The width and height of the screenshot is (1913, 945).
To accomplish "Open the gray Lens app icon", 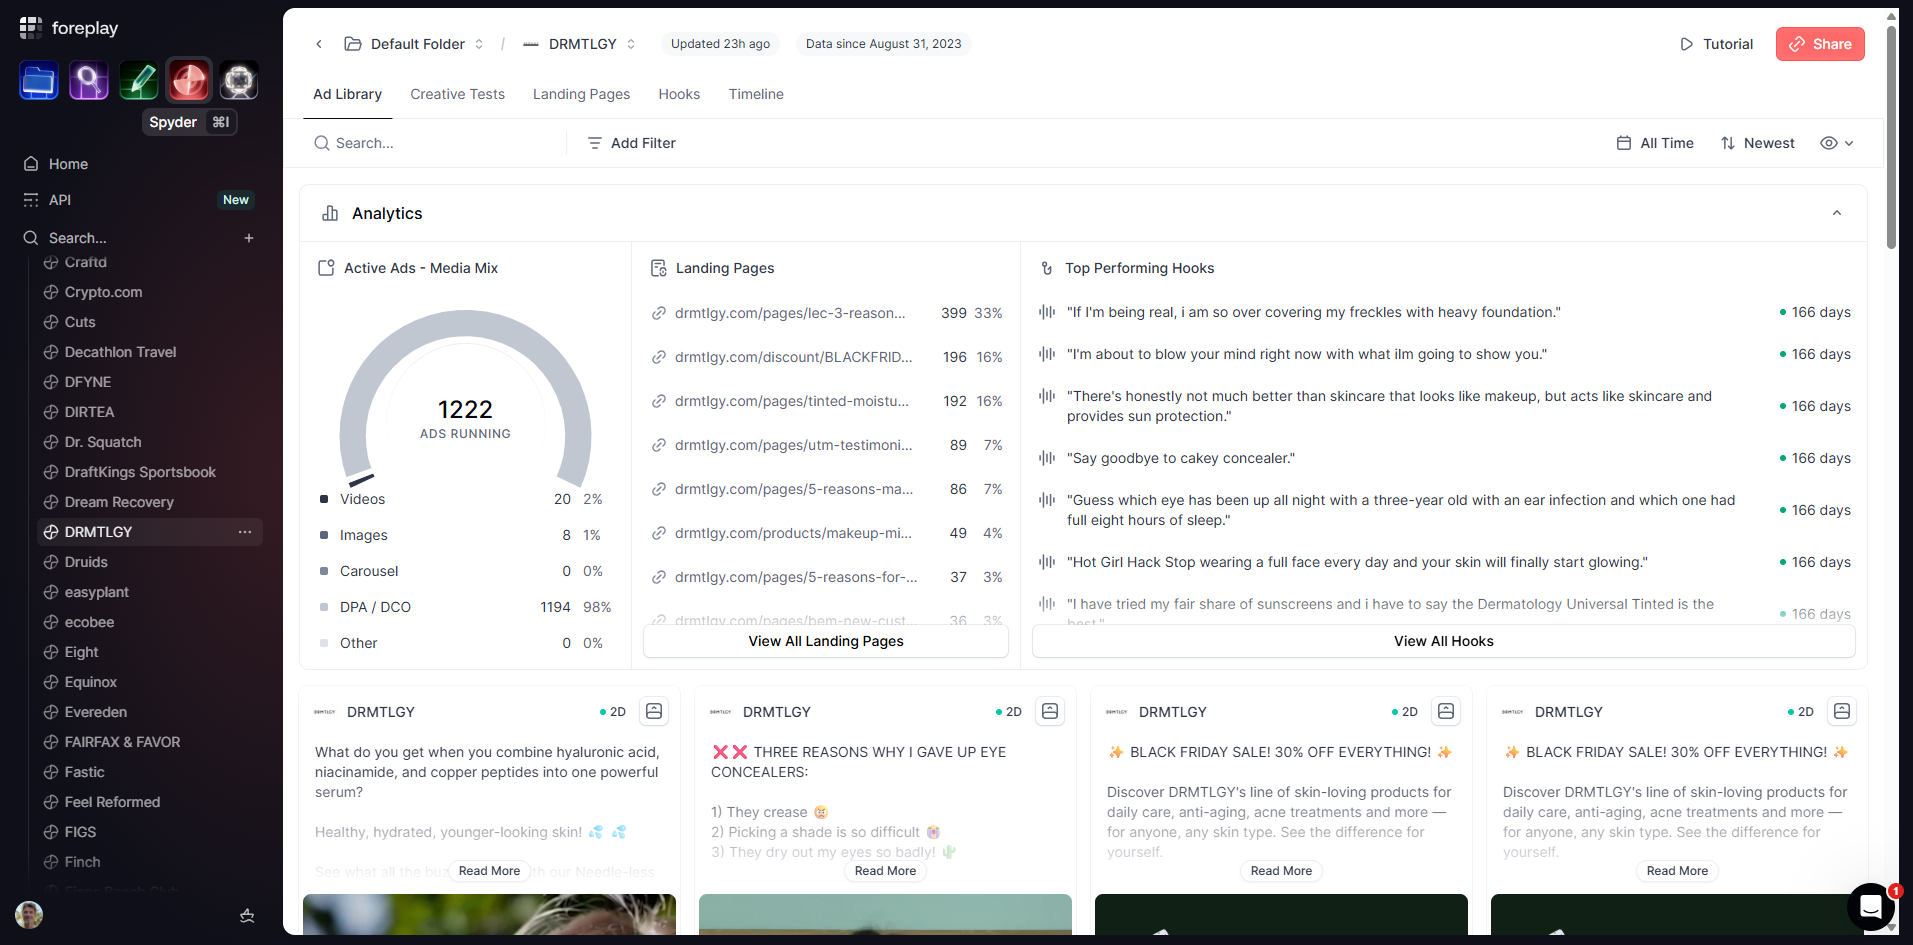I will coord(239,81).
